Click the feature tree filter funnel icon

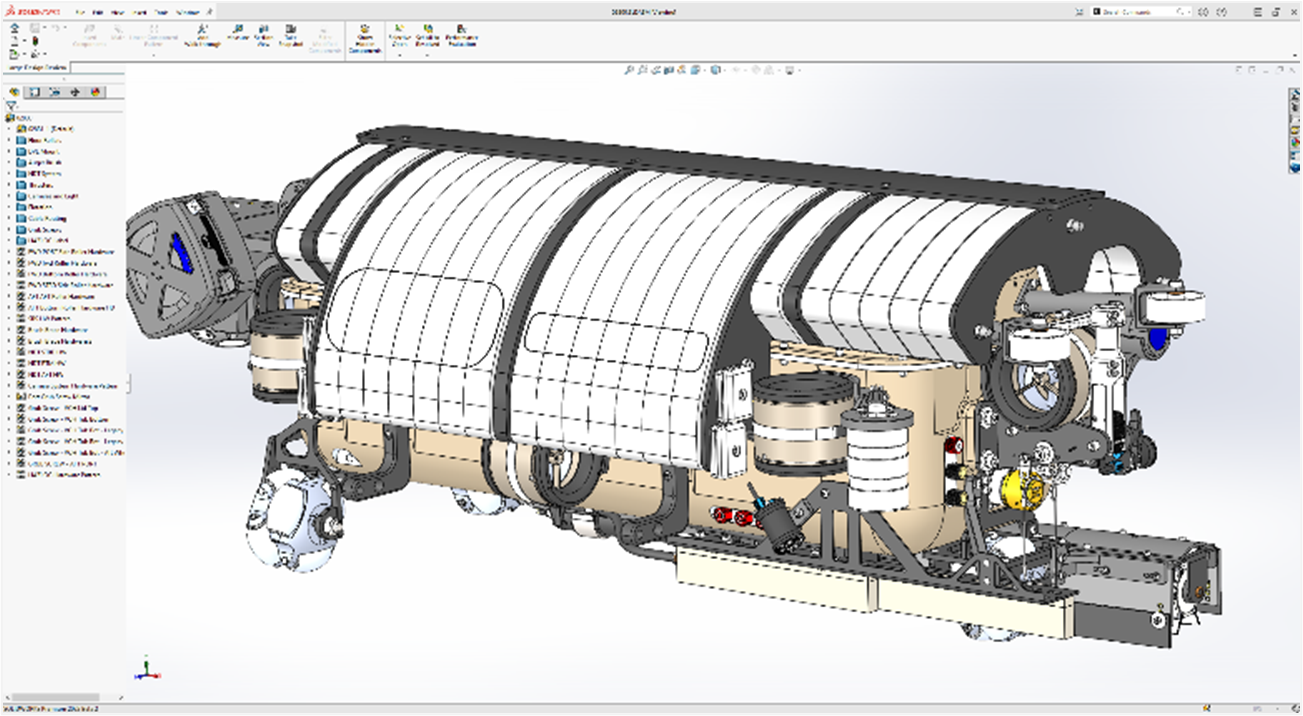(x=11, y=105)
